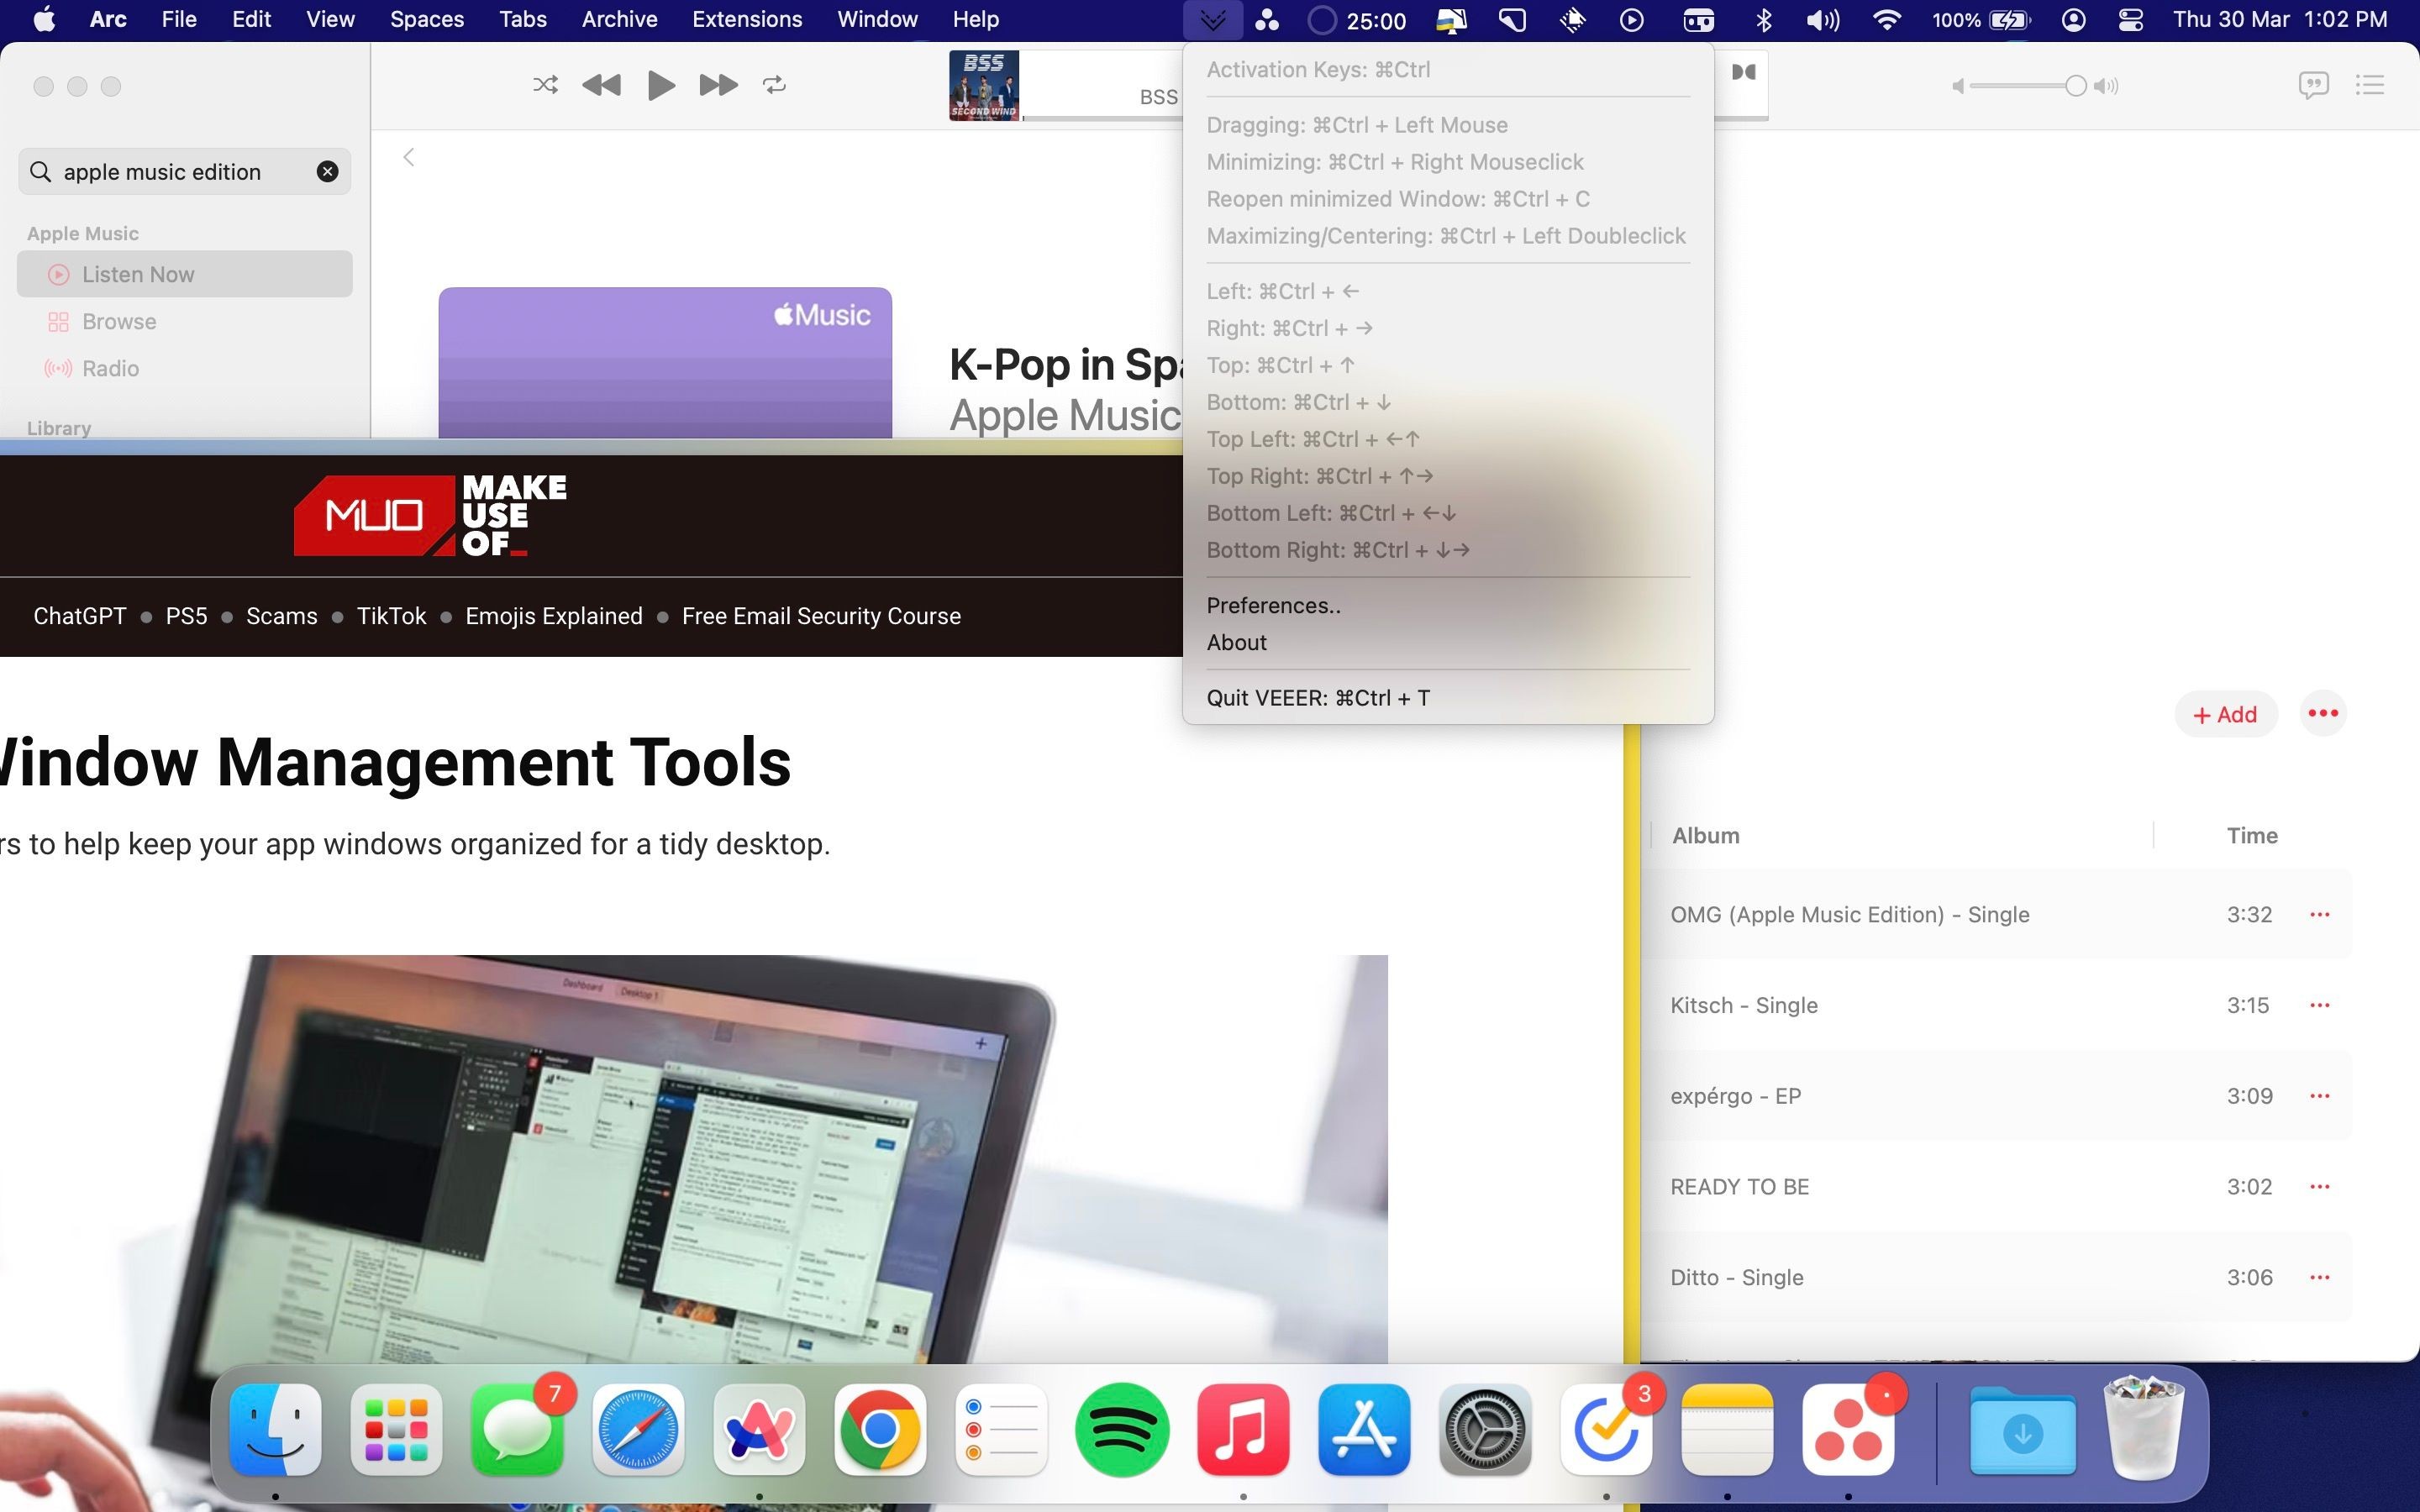Open Free Email Security Course link
This screenshot has height=1512, width=2420.
[x=821, y=616]
